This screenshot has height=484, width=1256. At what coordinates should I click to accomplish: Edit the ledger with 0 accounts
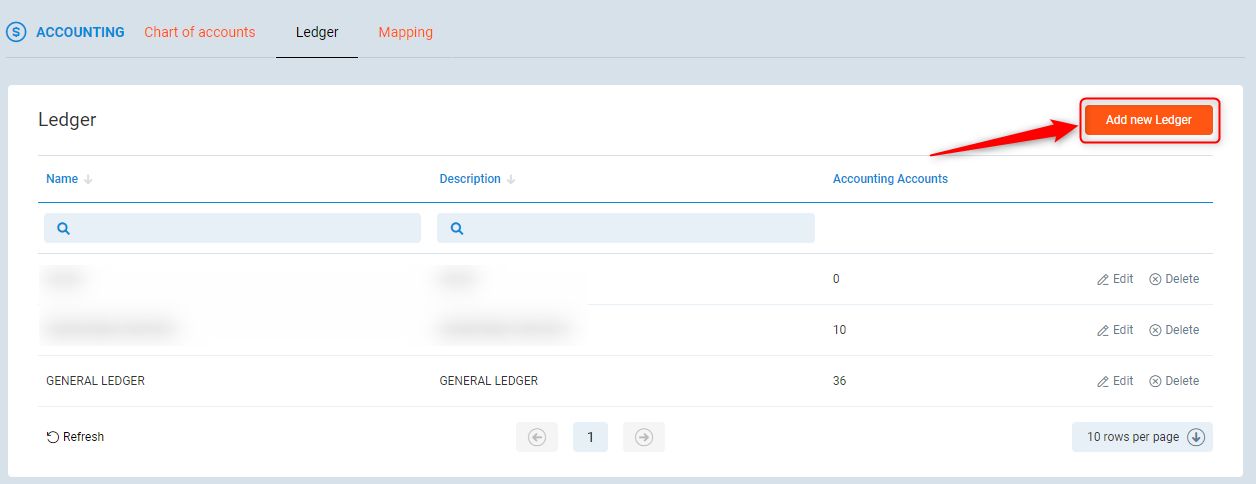pyautogui.click(x=1115, y=279)
